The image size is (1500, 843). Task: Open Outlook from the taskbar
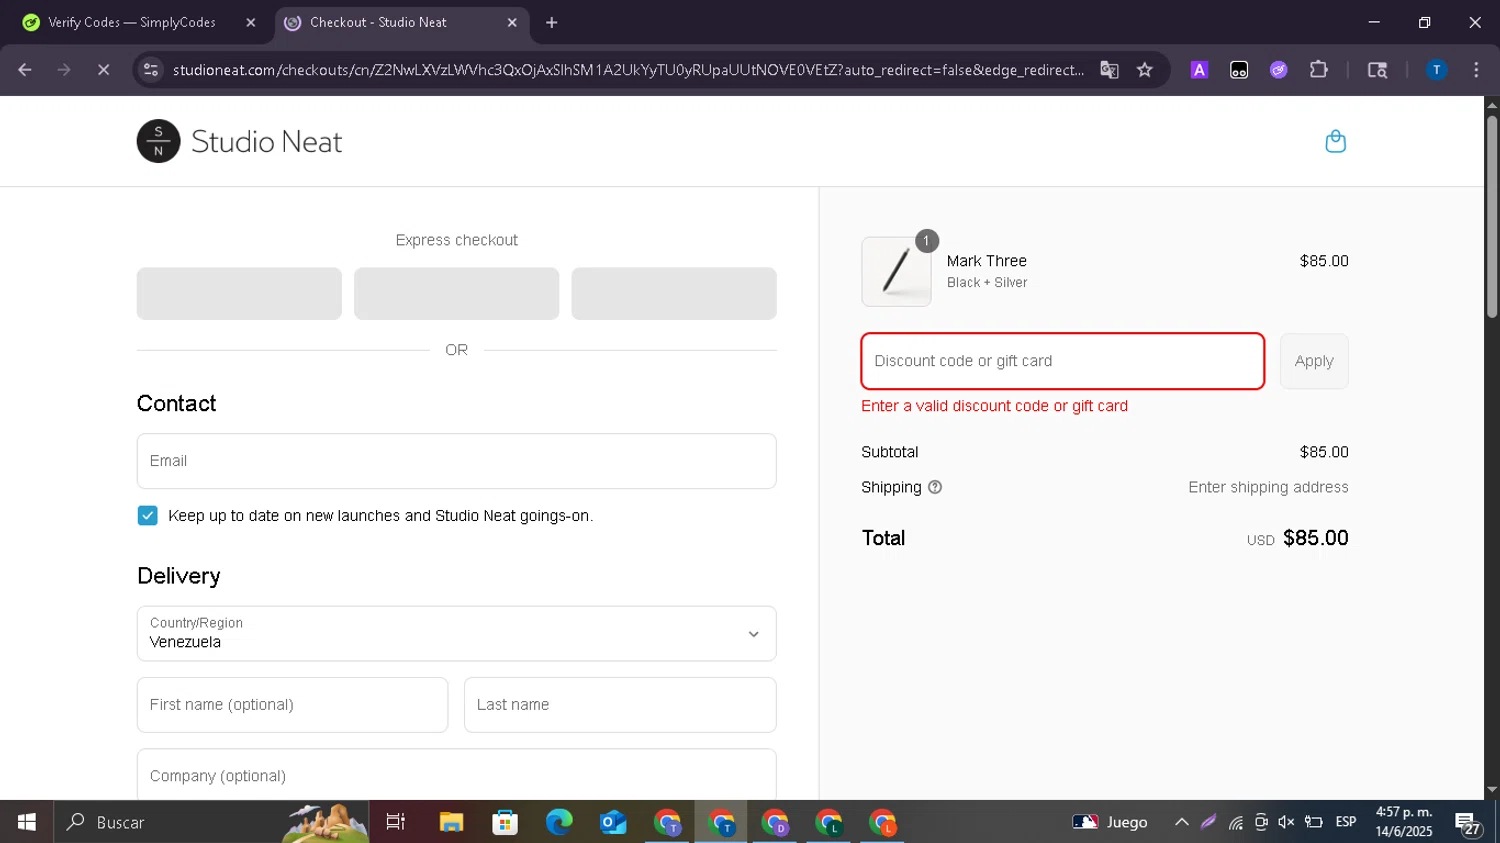[613, 822]
